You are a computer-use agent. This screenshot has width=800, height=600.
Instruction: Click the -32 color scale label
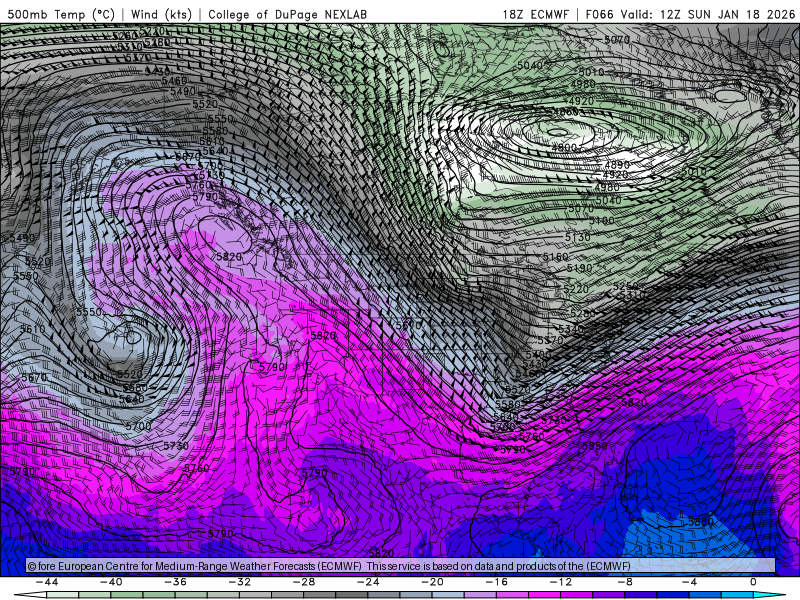(240, 582)
